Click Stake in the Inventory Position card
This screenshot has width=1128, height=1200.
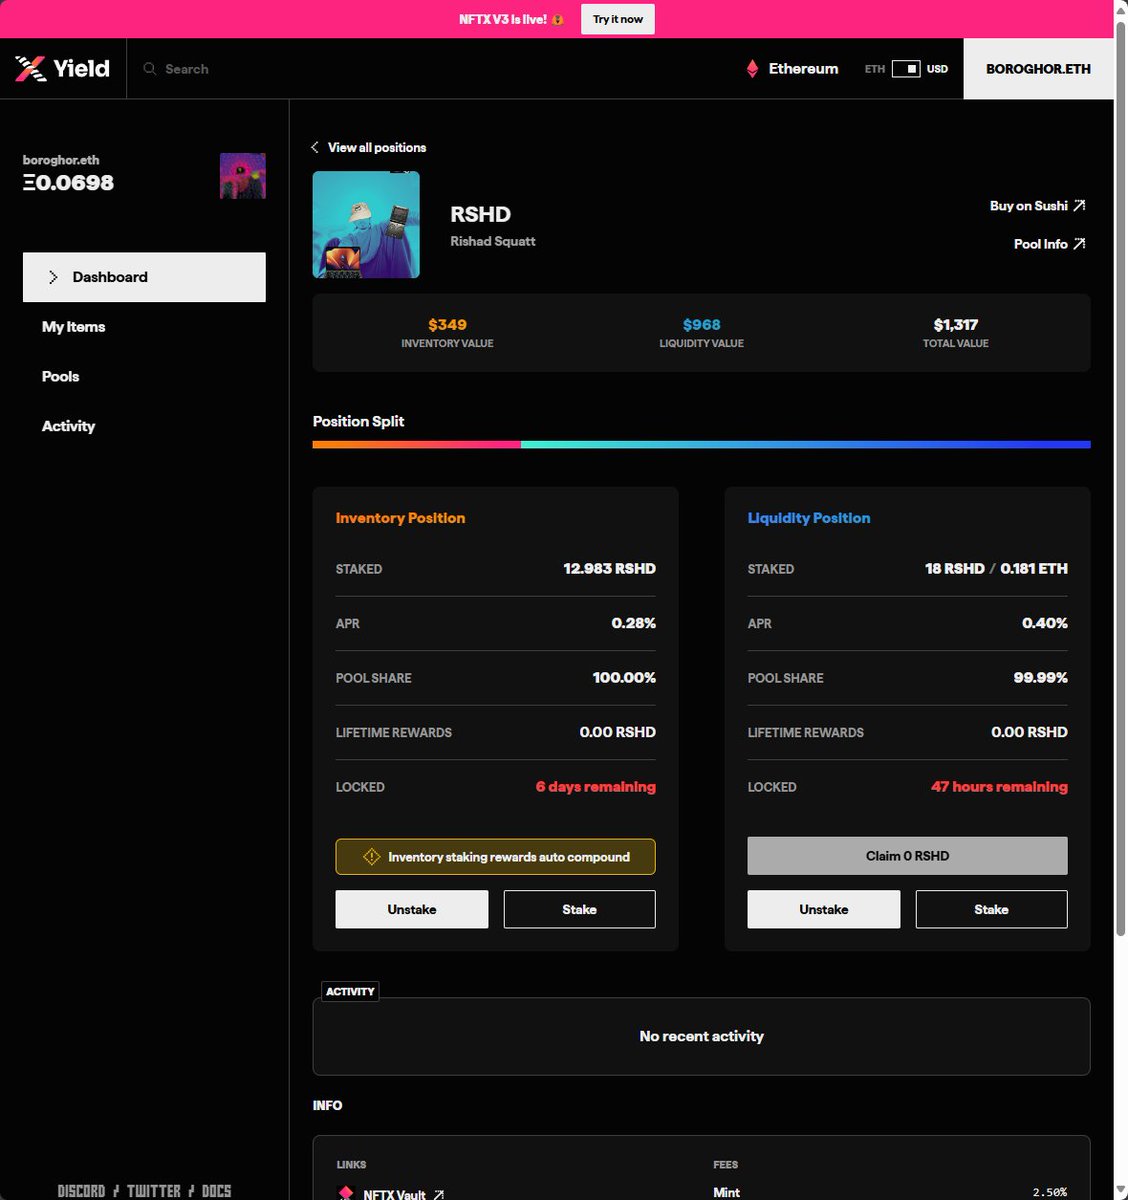[580, 909]
